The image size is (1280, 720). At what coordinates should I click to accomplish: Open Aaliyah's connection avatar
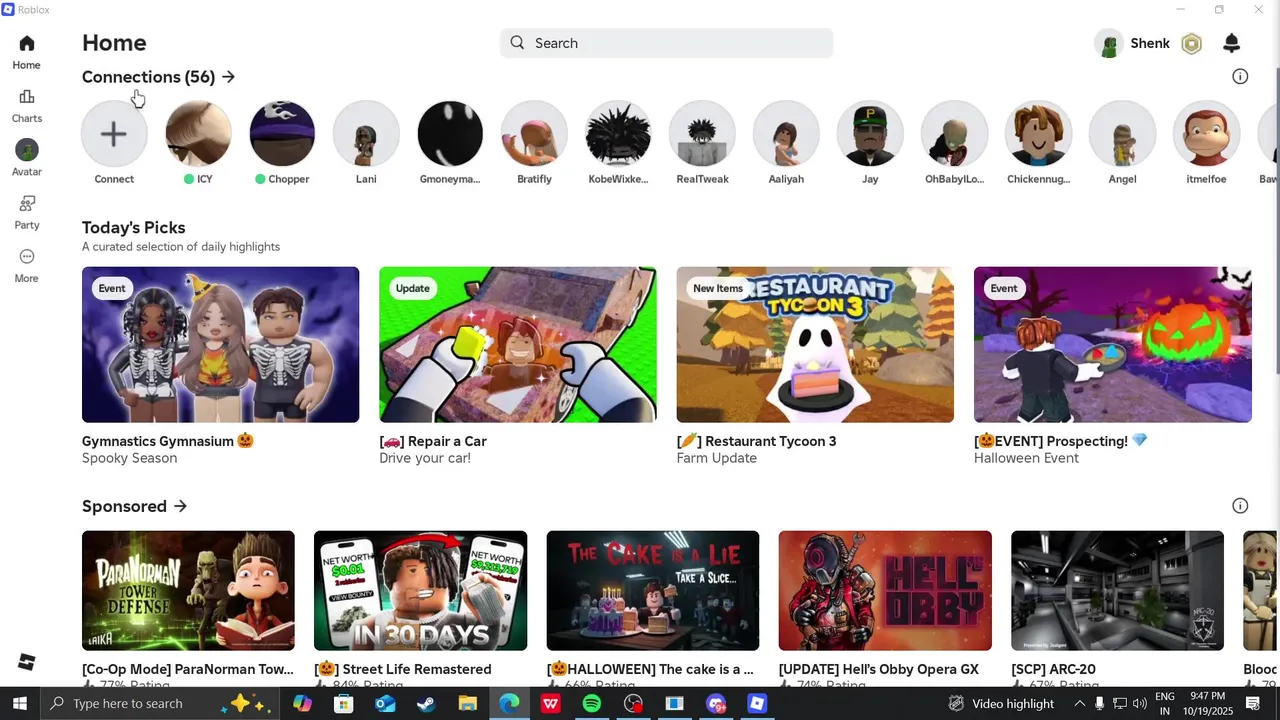786,133
